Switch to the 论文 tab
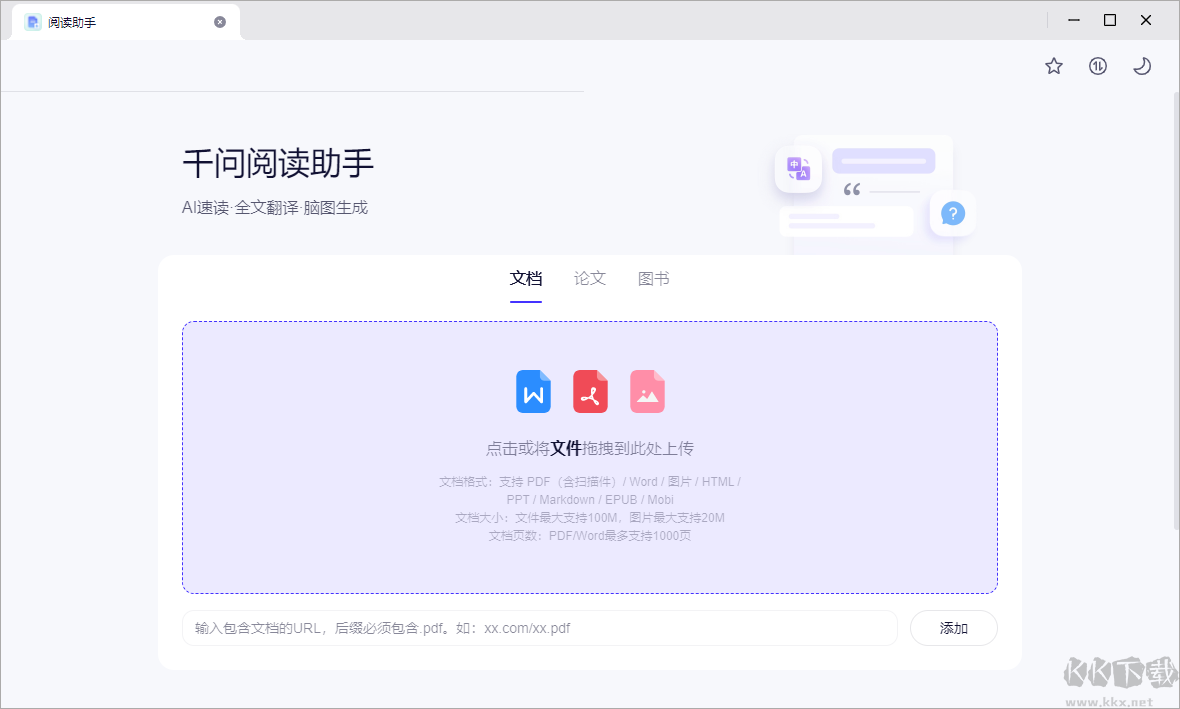 (589, 278)
